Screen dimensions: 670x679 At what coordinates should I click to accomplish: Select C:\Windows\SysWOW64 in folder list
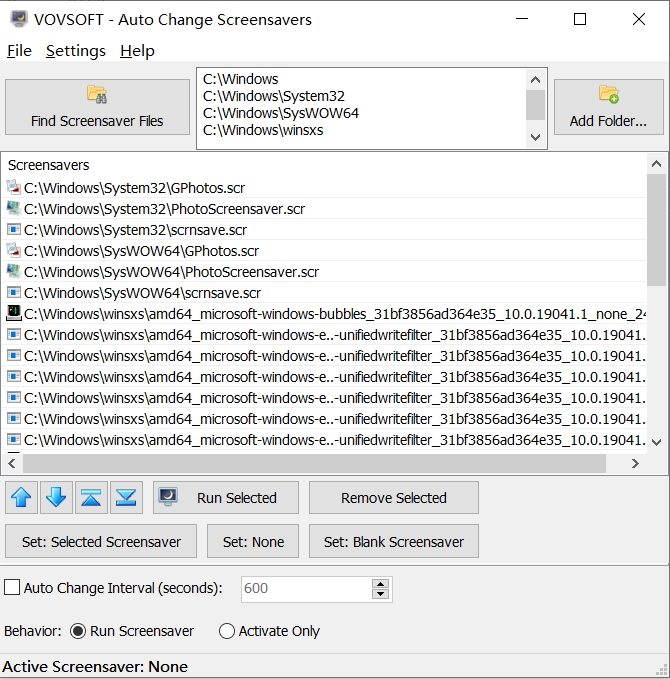pos(281,113)
